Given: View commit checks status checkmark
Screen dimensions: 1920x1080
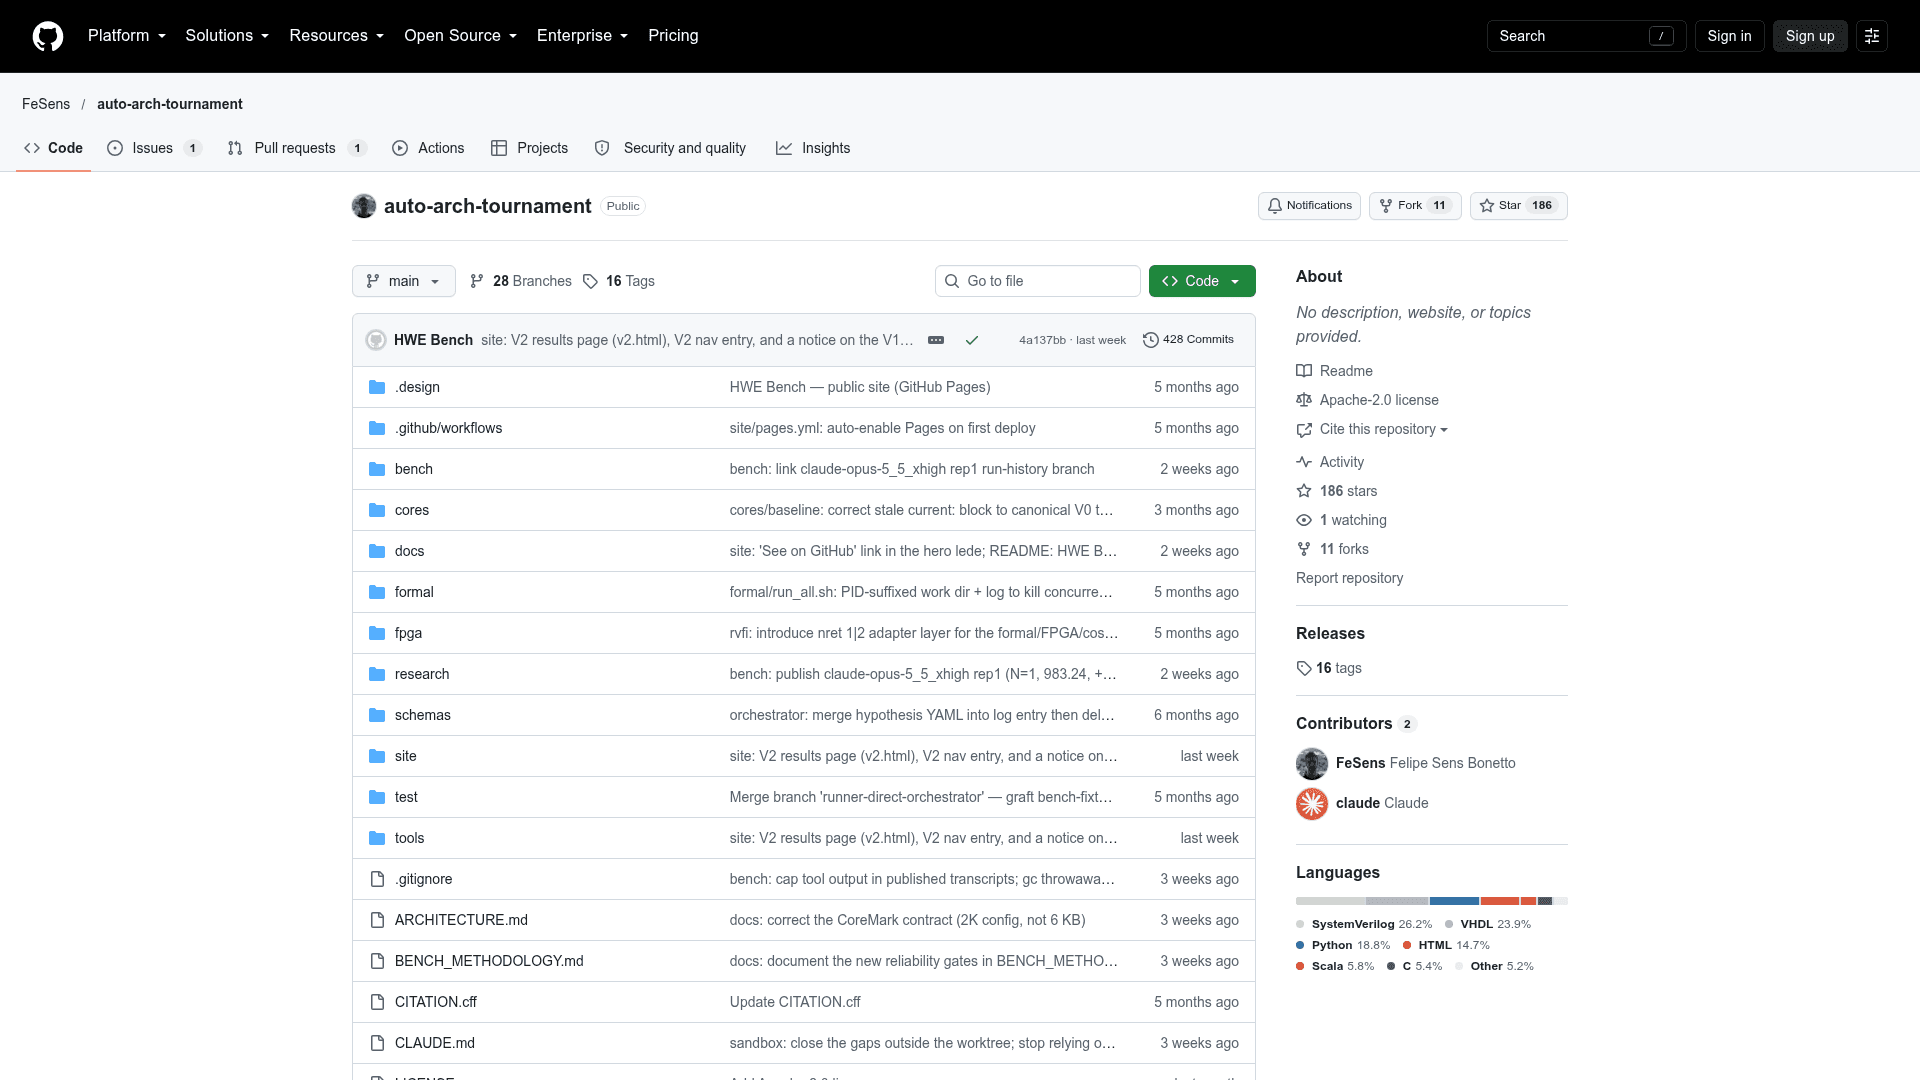Looking at the screenshot, I should point(971,340).
